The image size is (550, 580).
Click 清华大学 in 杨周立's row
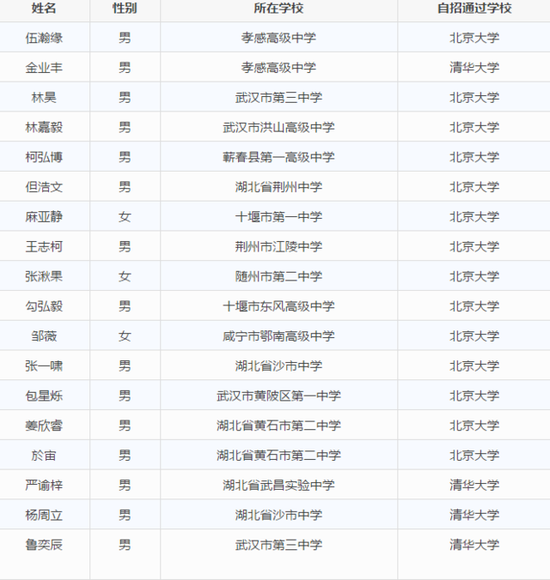474,515
